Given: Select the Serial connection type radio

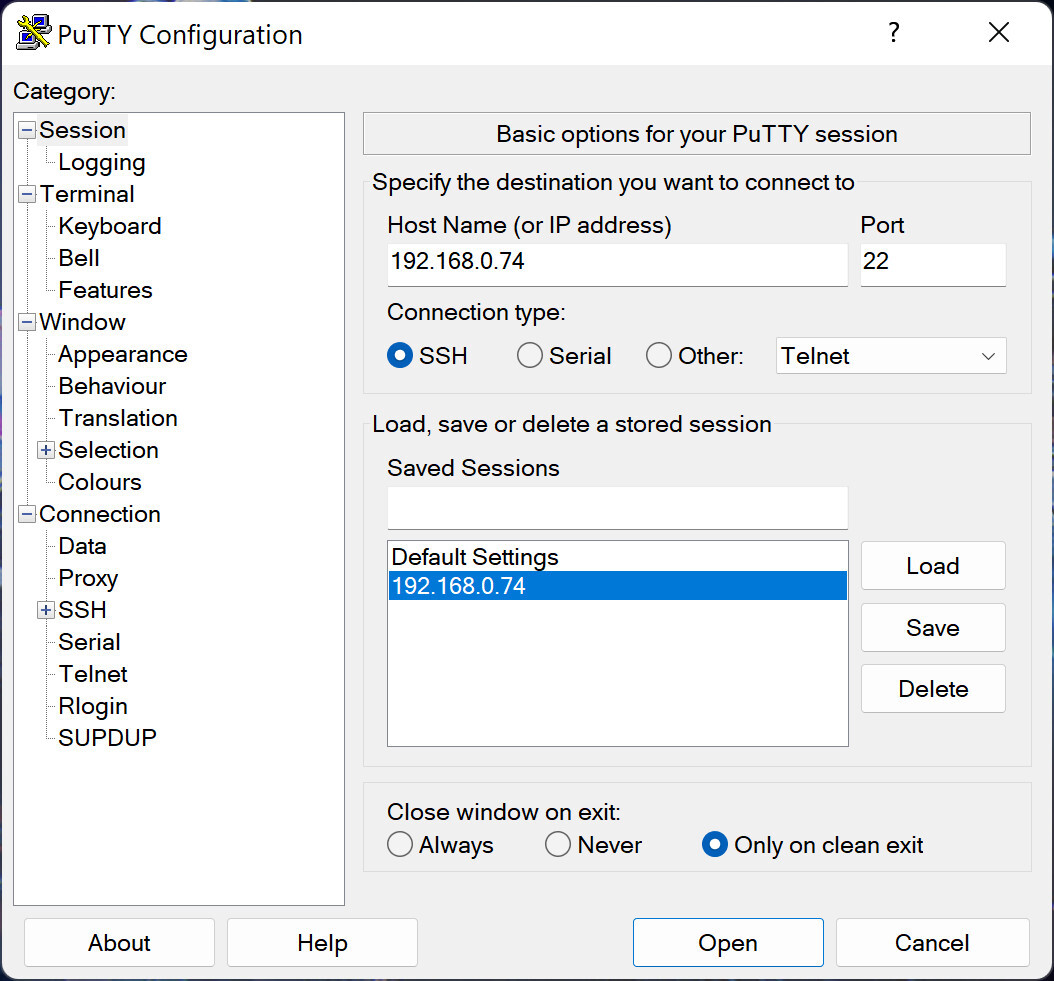Looking at the screenshot, I should 530,356.
